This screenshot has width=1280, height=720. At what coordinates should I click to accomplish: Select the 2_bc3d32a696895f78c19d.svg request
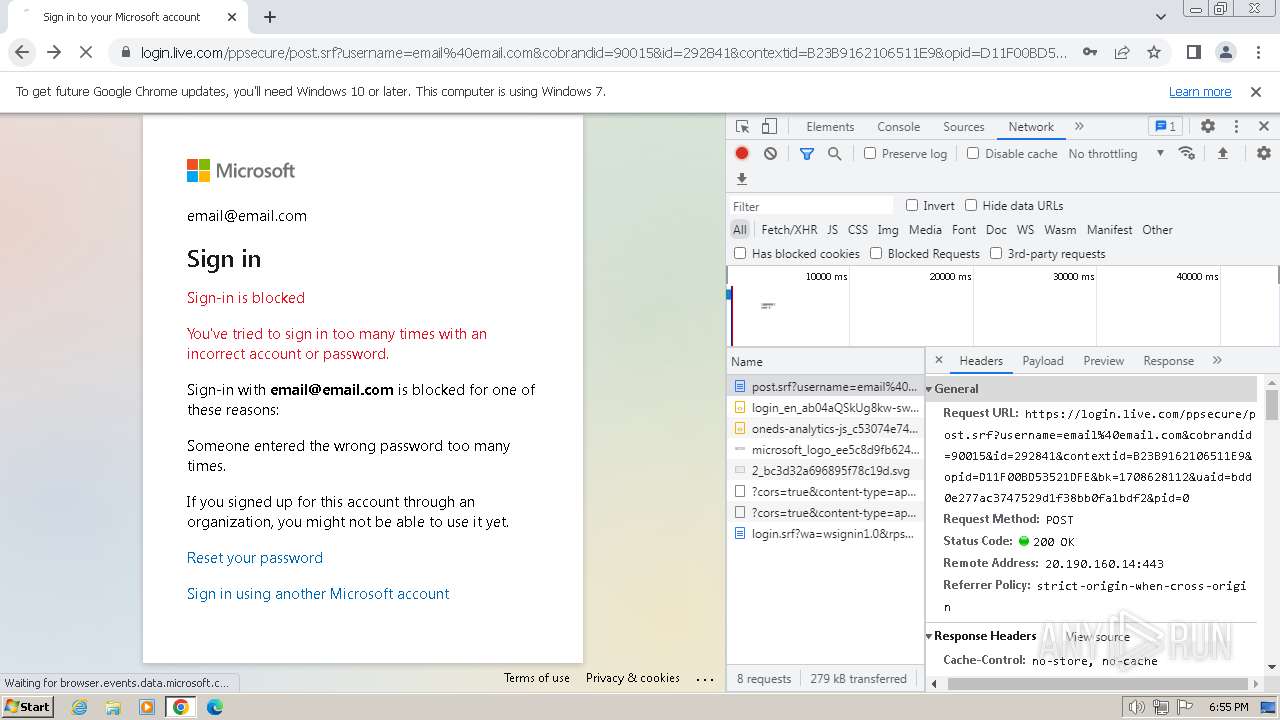(x=826, y=470)
